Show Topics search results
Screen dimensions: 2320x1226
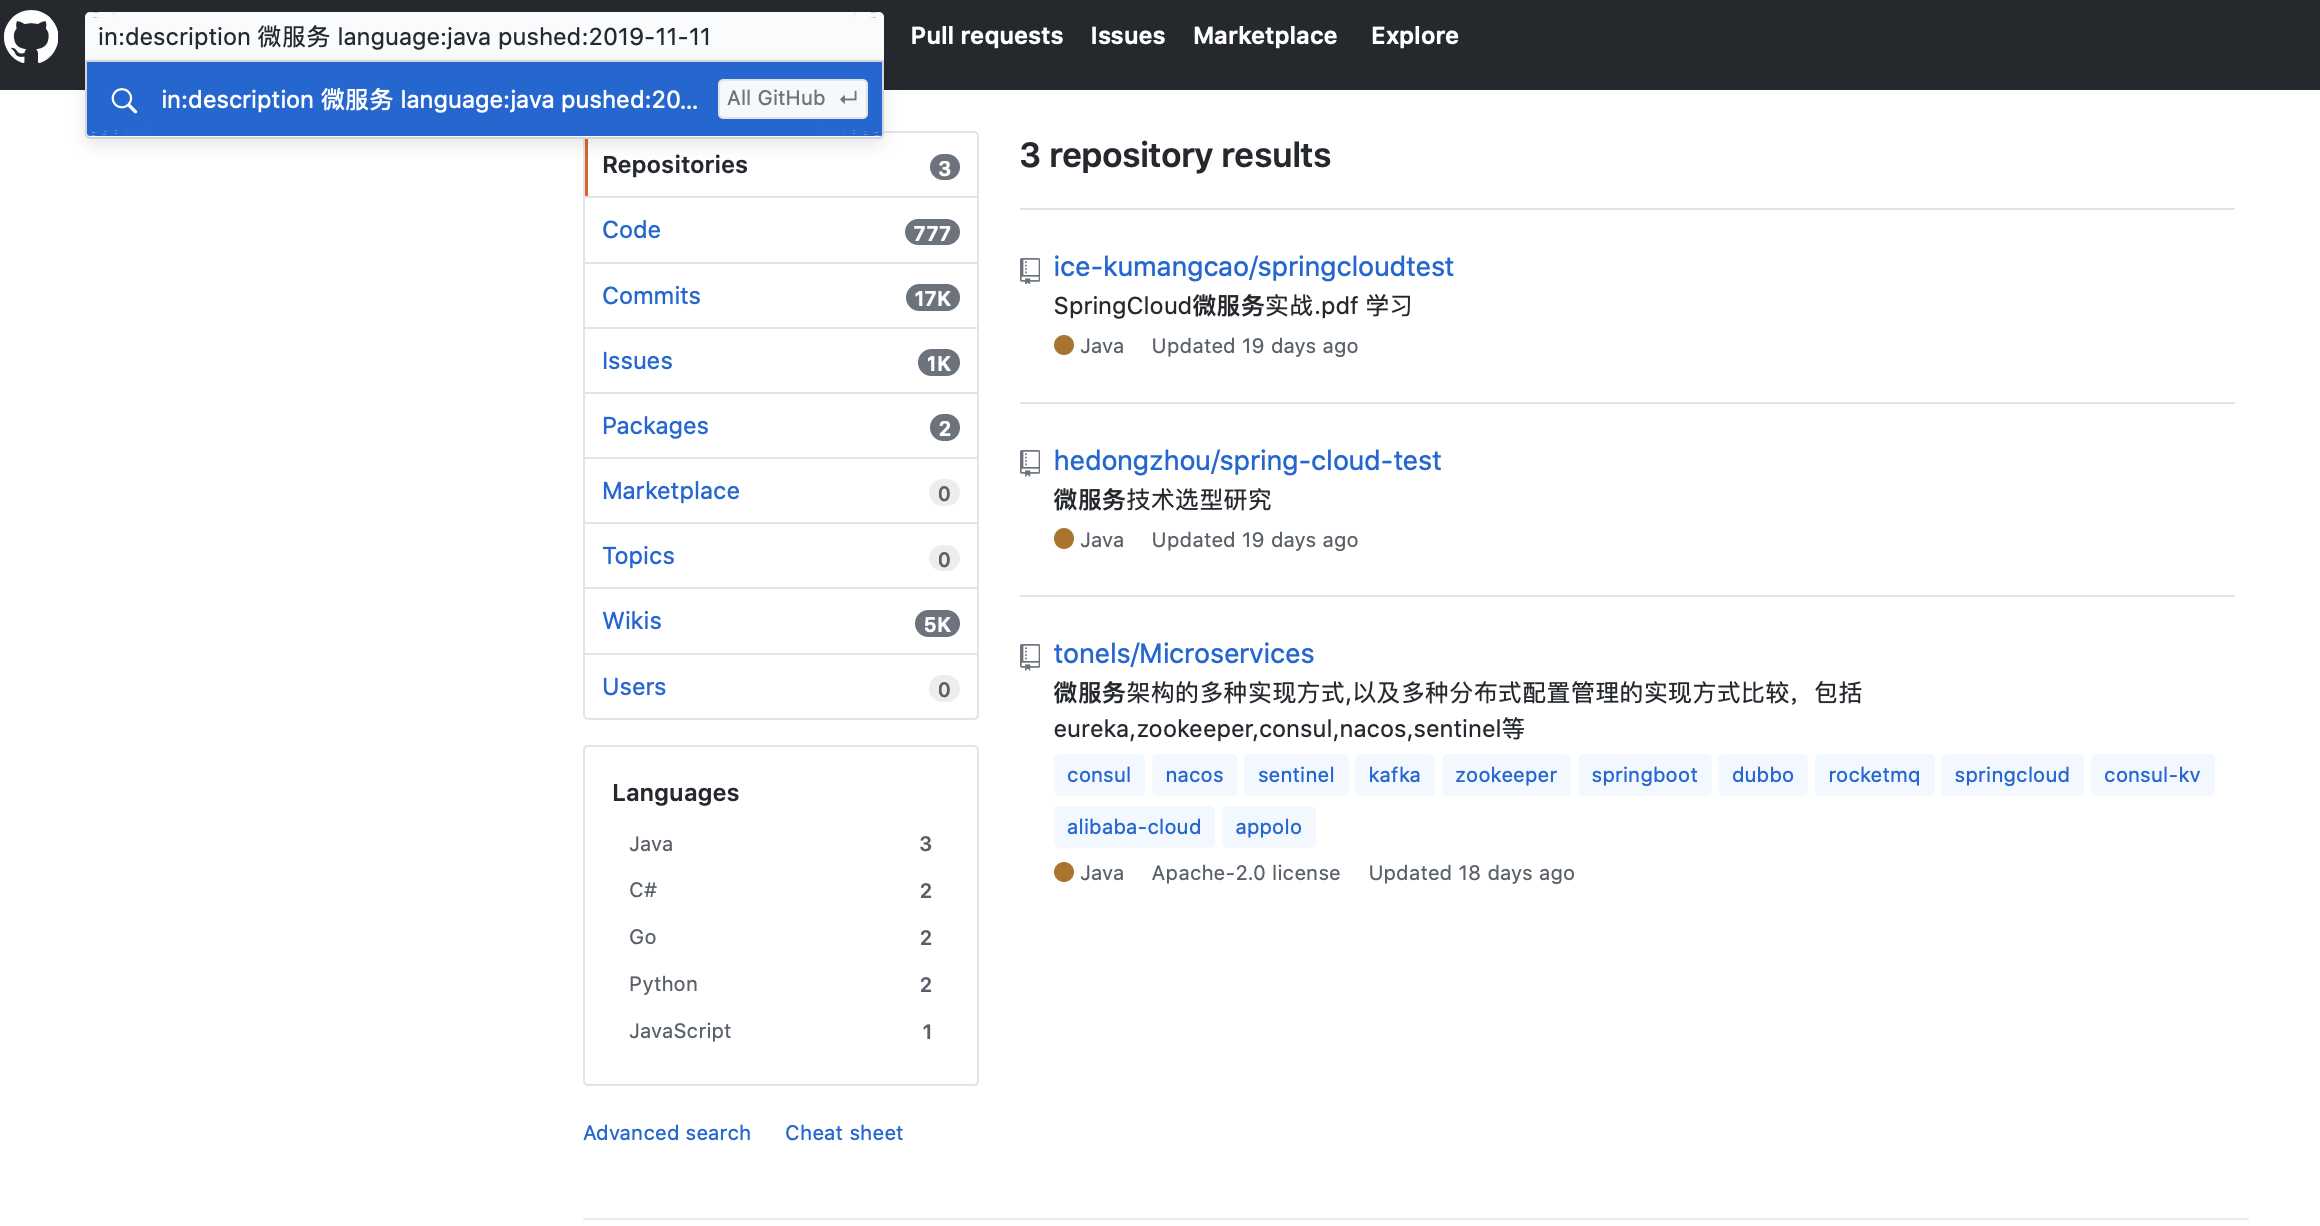781,556
